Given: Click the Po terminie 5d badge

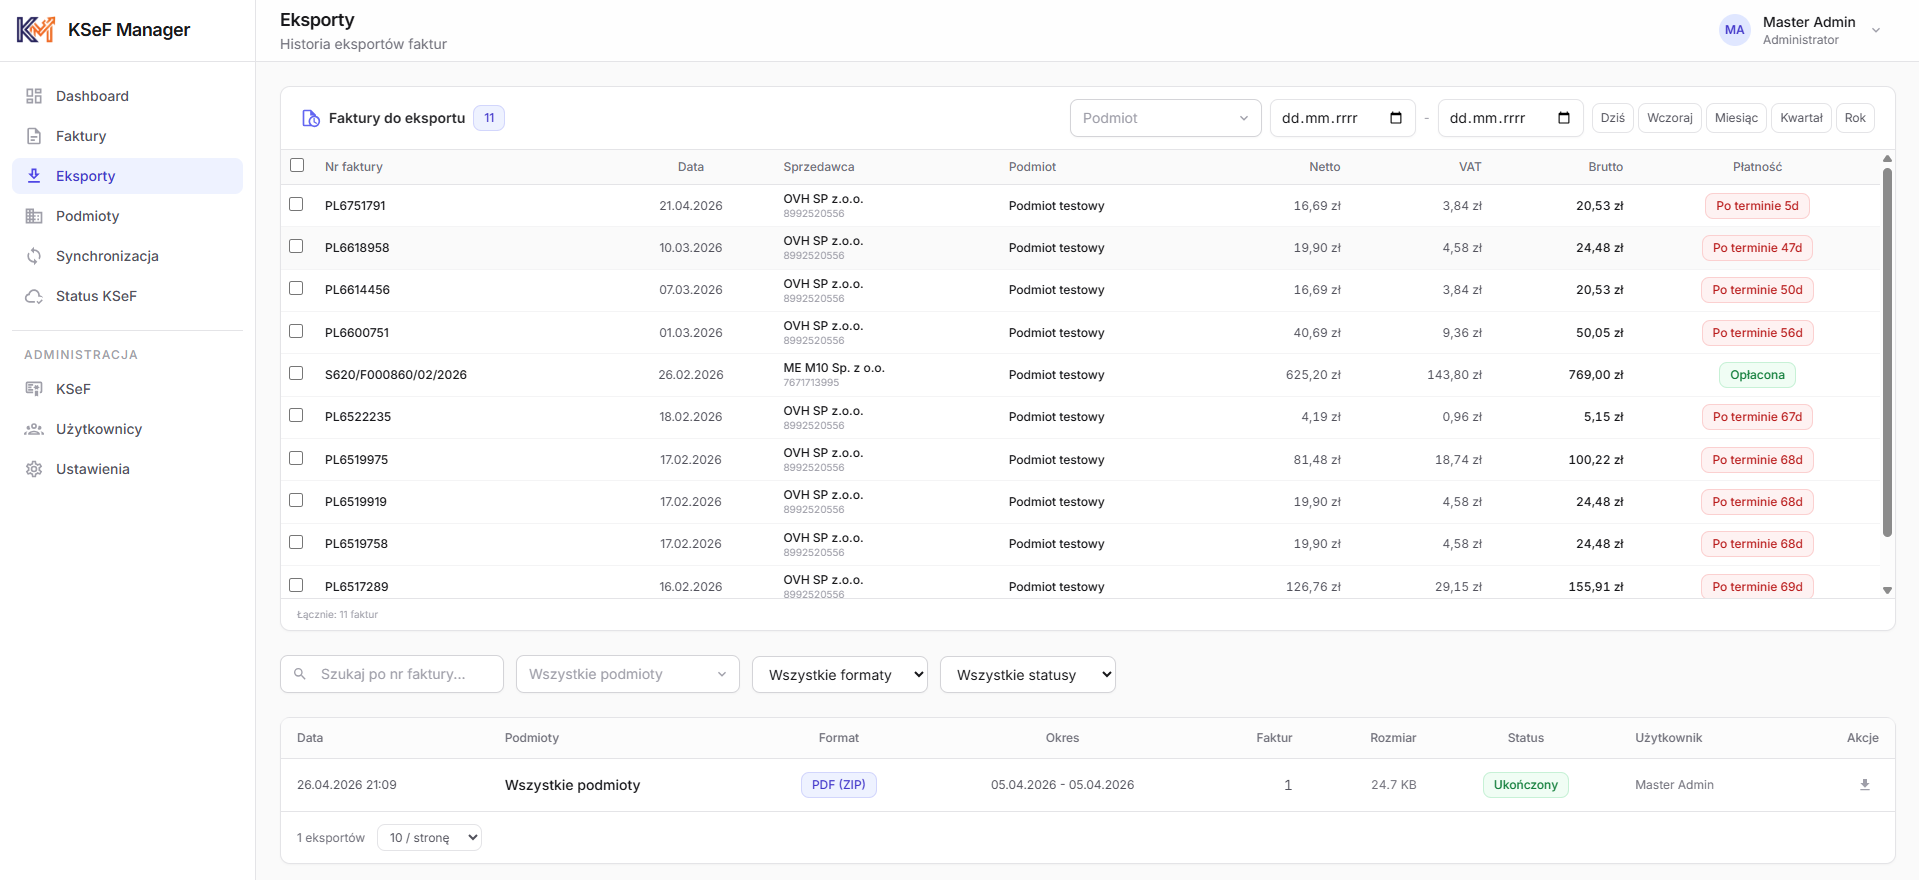Looking at the screenshot, I should (1758, 206).
